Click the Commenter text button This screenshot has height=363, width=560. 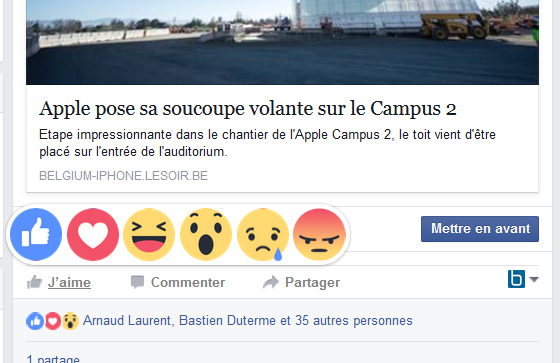click(x=188, y=282)
